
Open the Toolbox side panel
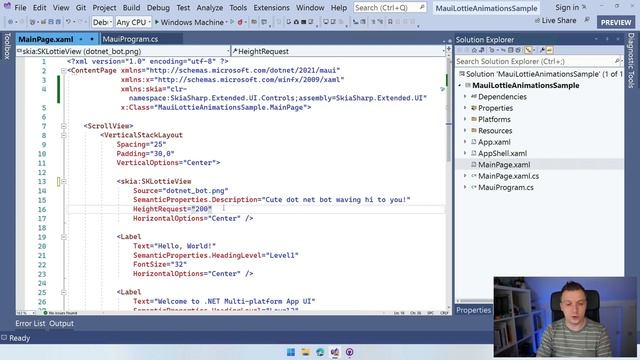click(x=7, y=46)
